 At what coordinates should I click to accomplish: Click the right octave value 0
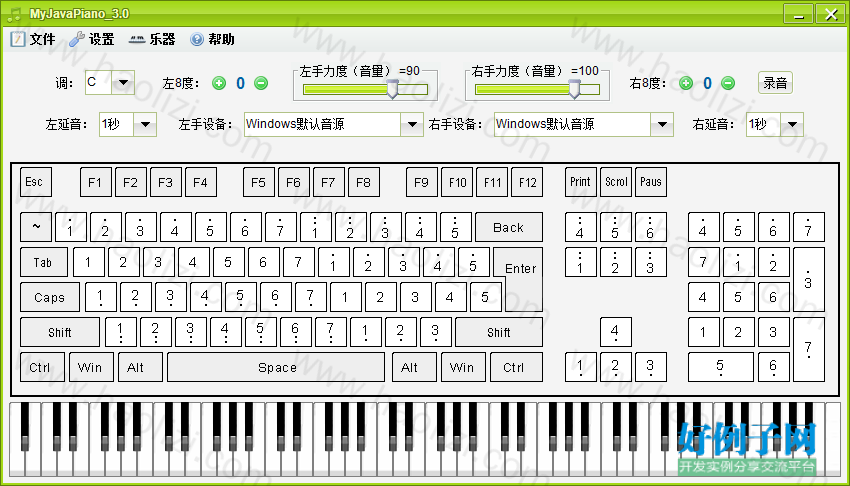[x=707, y=83]
